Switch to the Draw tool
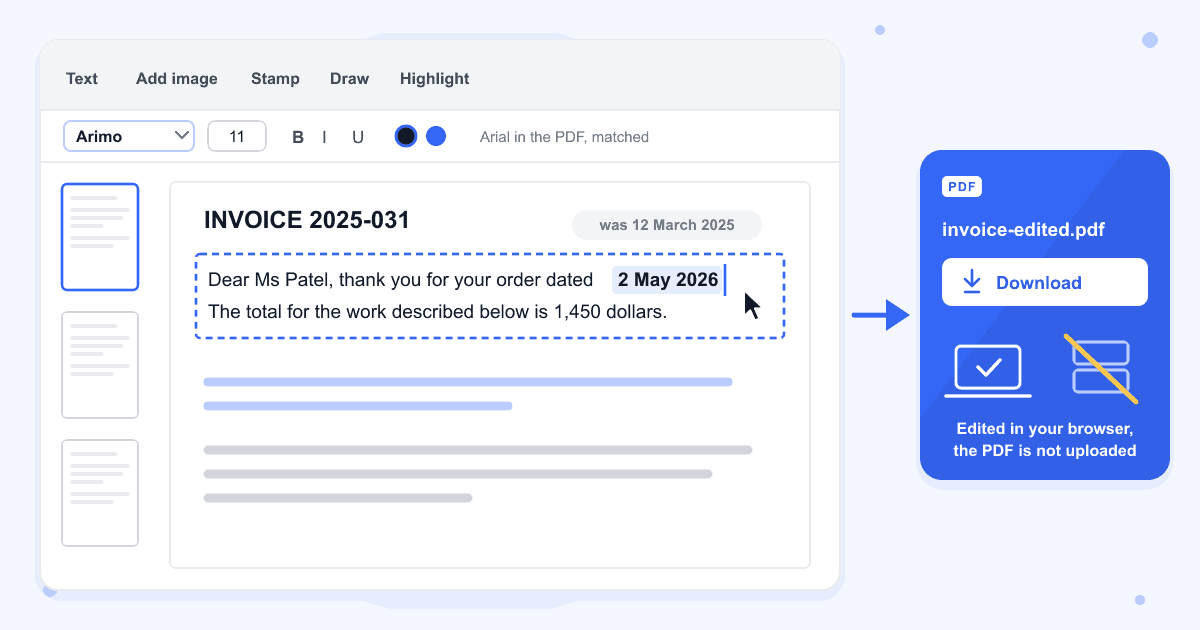 pos(349,79)
